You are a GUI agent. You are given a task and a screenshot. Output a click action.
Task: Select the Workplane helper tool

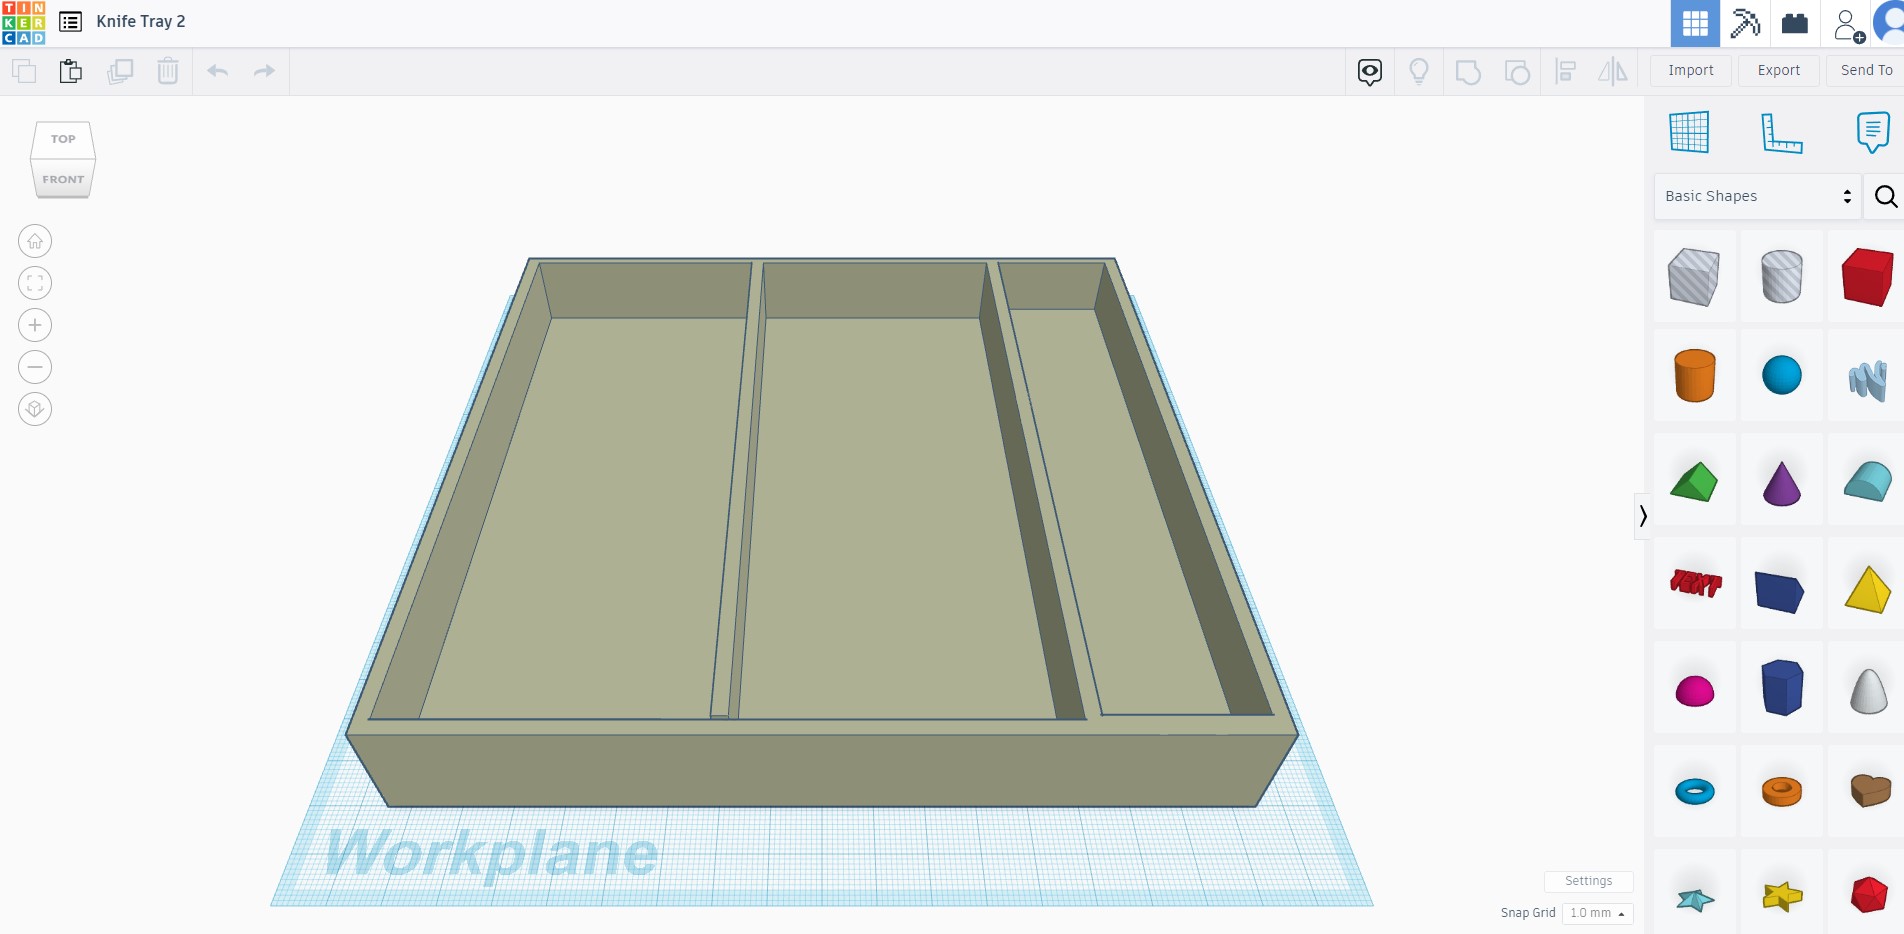1690,132
